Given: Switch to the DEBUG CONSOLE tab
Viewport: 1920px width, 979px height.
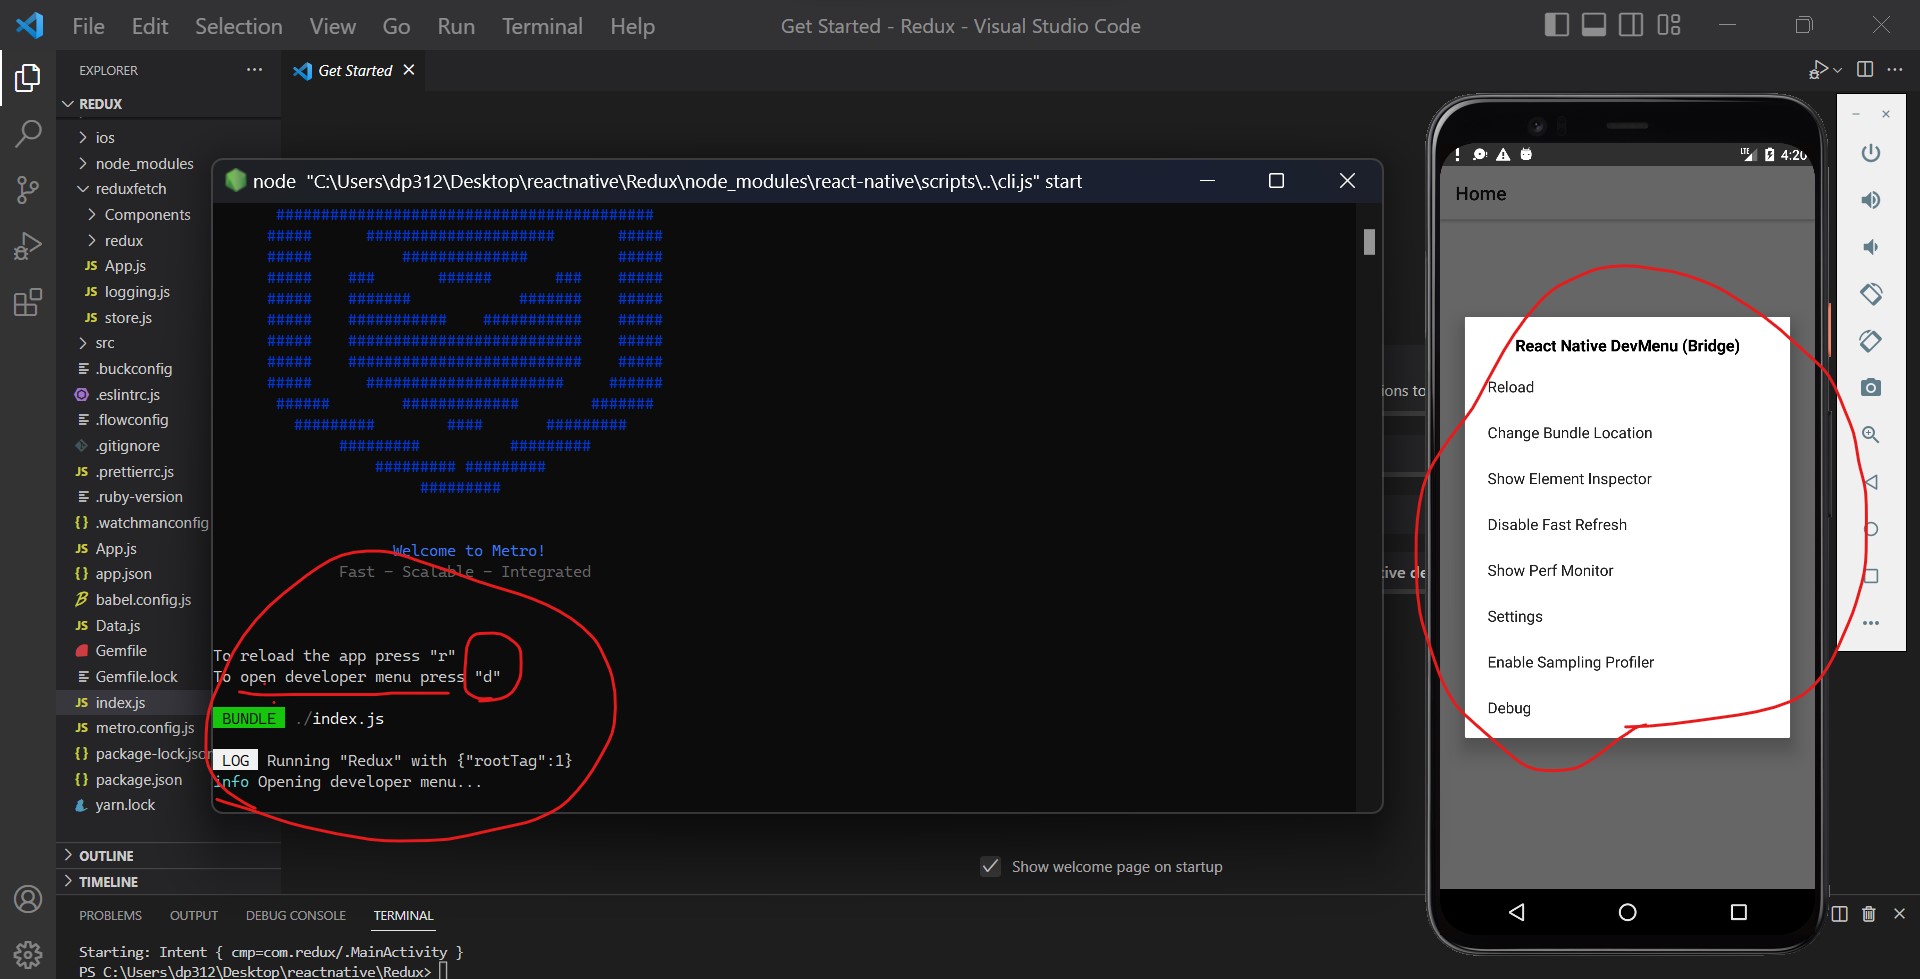Looking at the screenshot, I should (295, 915).
